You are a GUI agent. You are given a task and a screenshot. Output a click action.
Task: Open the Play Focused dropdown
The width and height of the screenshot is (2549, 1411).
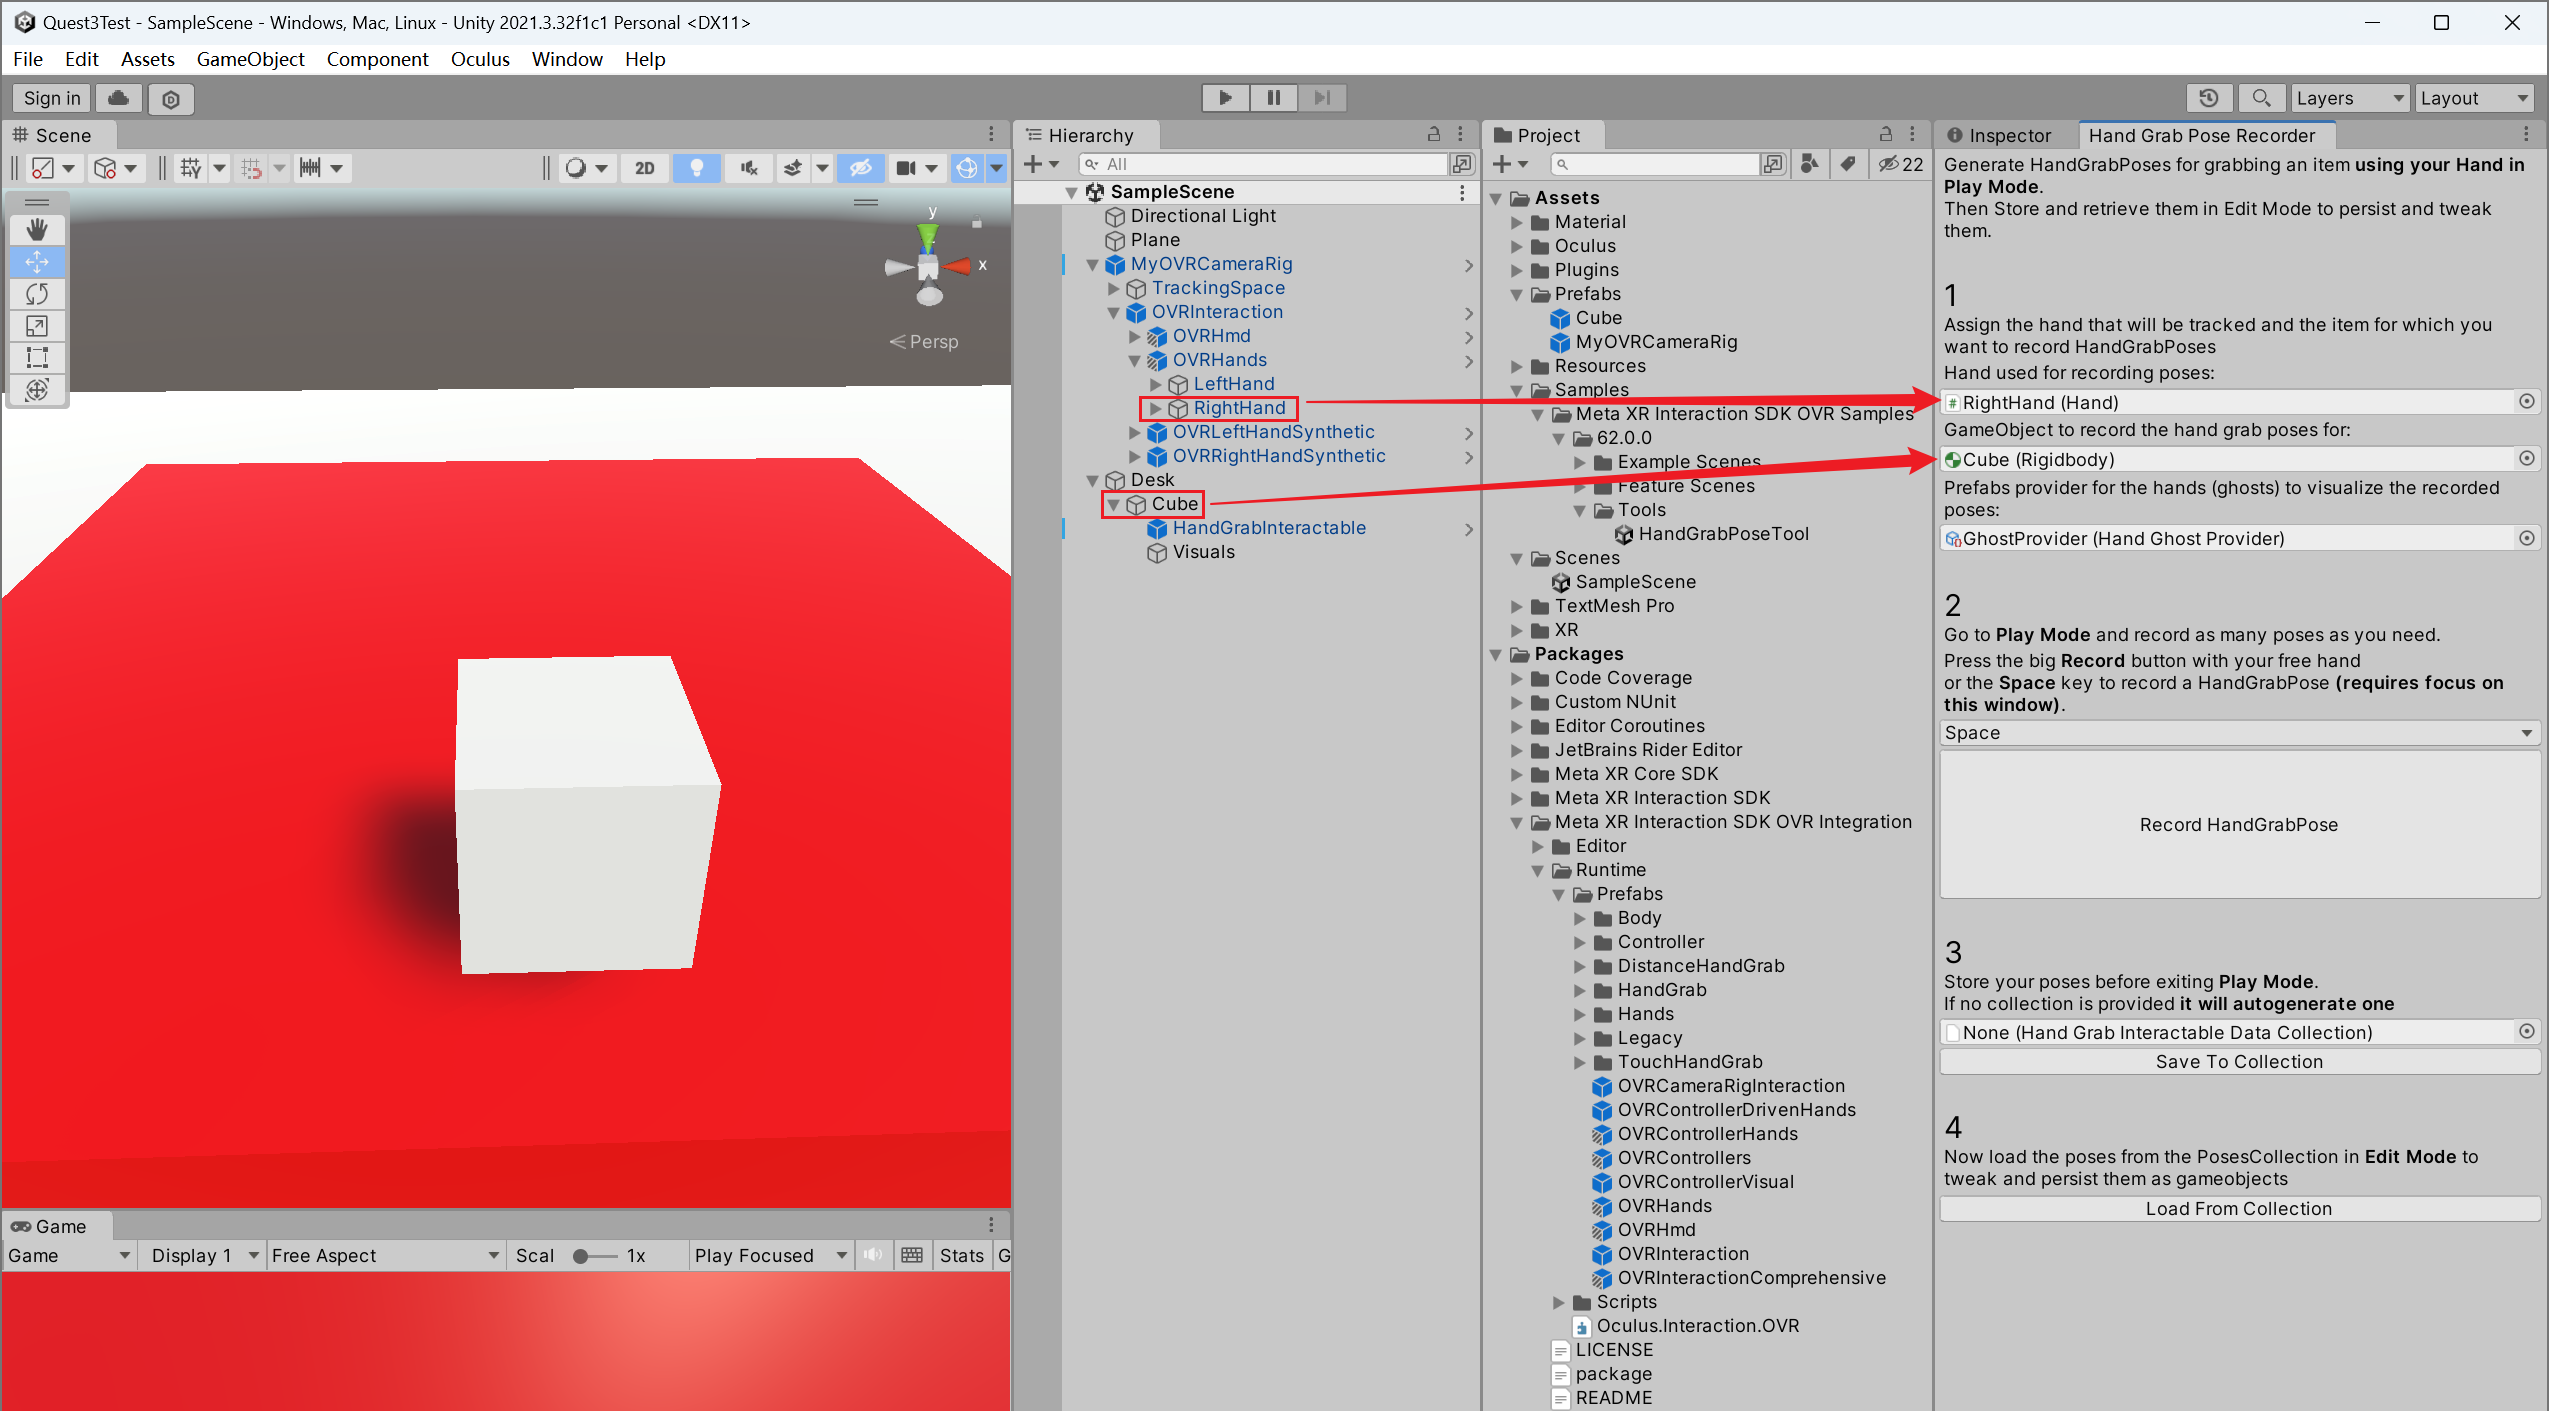coord(770,1256)
